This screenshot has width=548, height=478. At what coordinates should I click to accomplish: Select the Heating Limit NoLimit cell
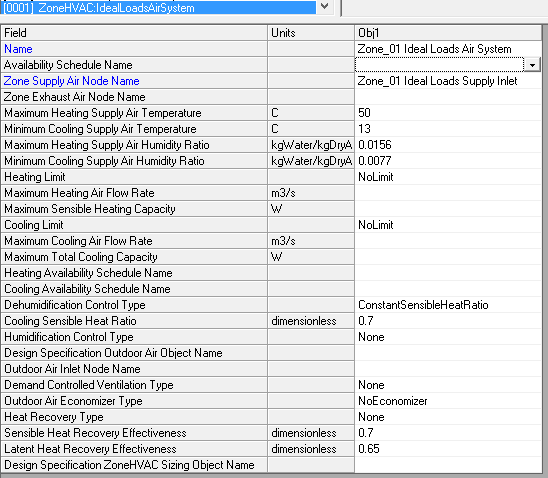[x=448, y=177]
